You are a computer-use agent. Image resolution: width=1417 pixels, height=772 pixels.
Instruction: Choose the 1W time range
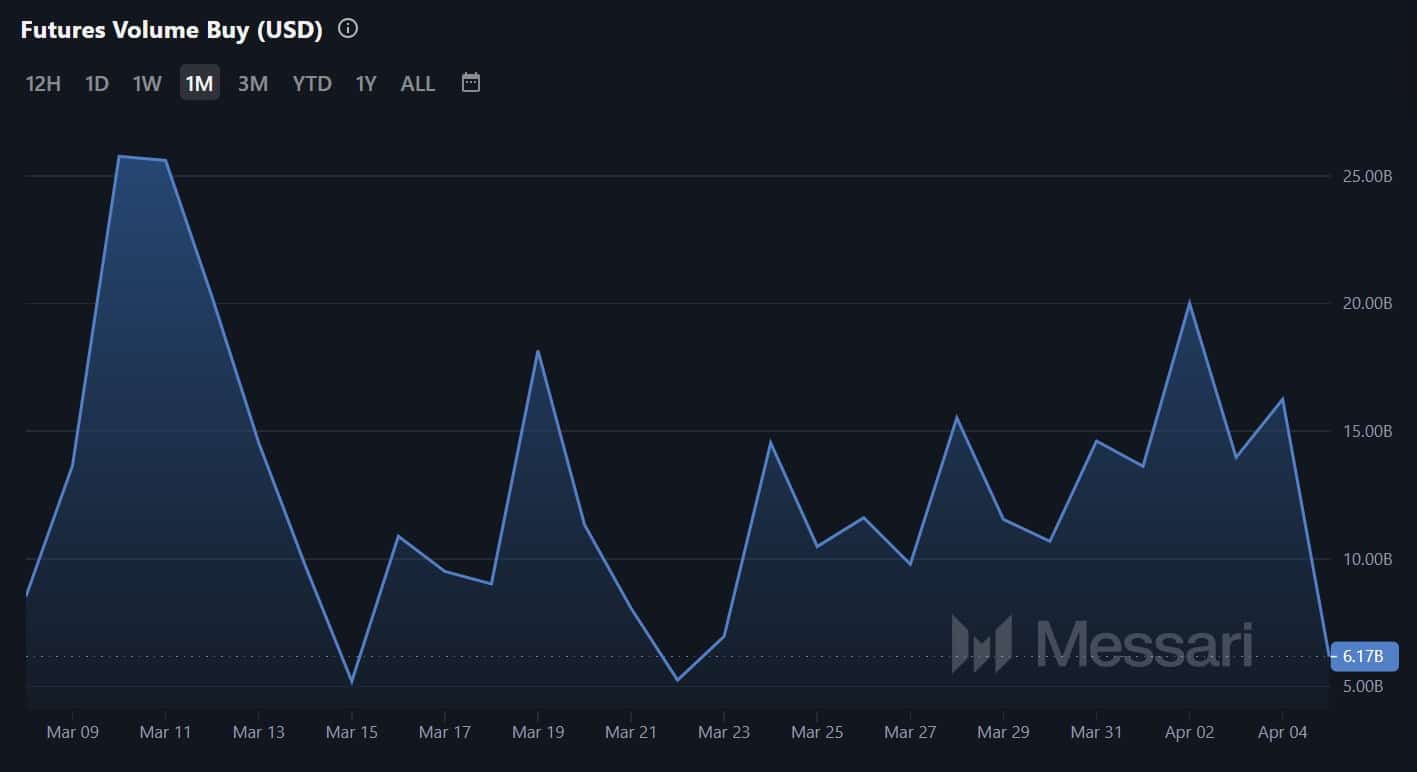click(147, 84)
